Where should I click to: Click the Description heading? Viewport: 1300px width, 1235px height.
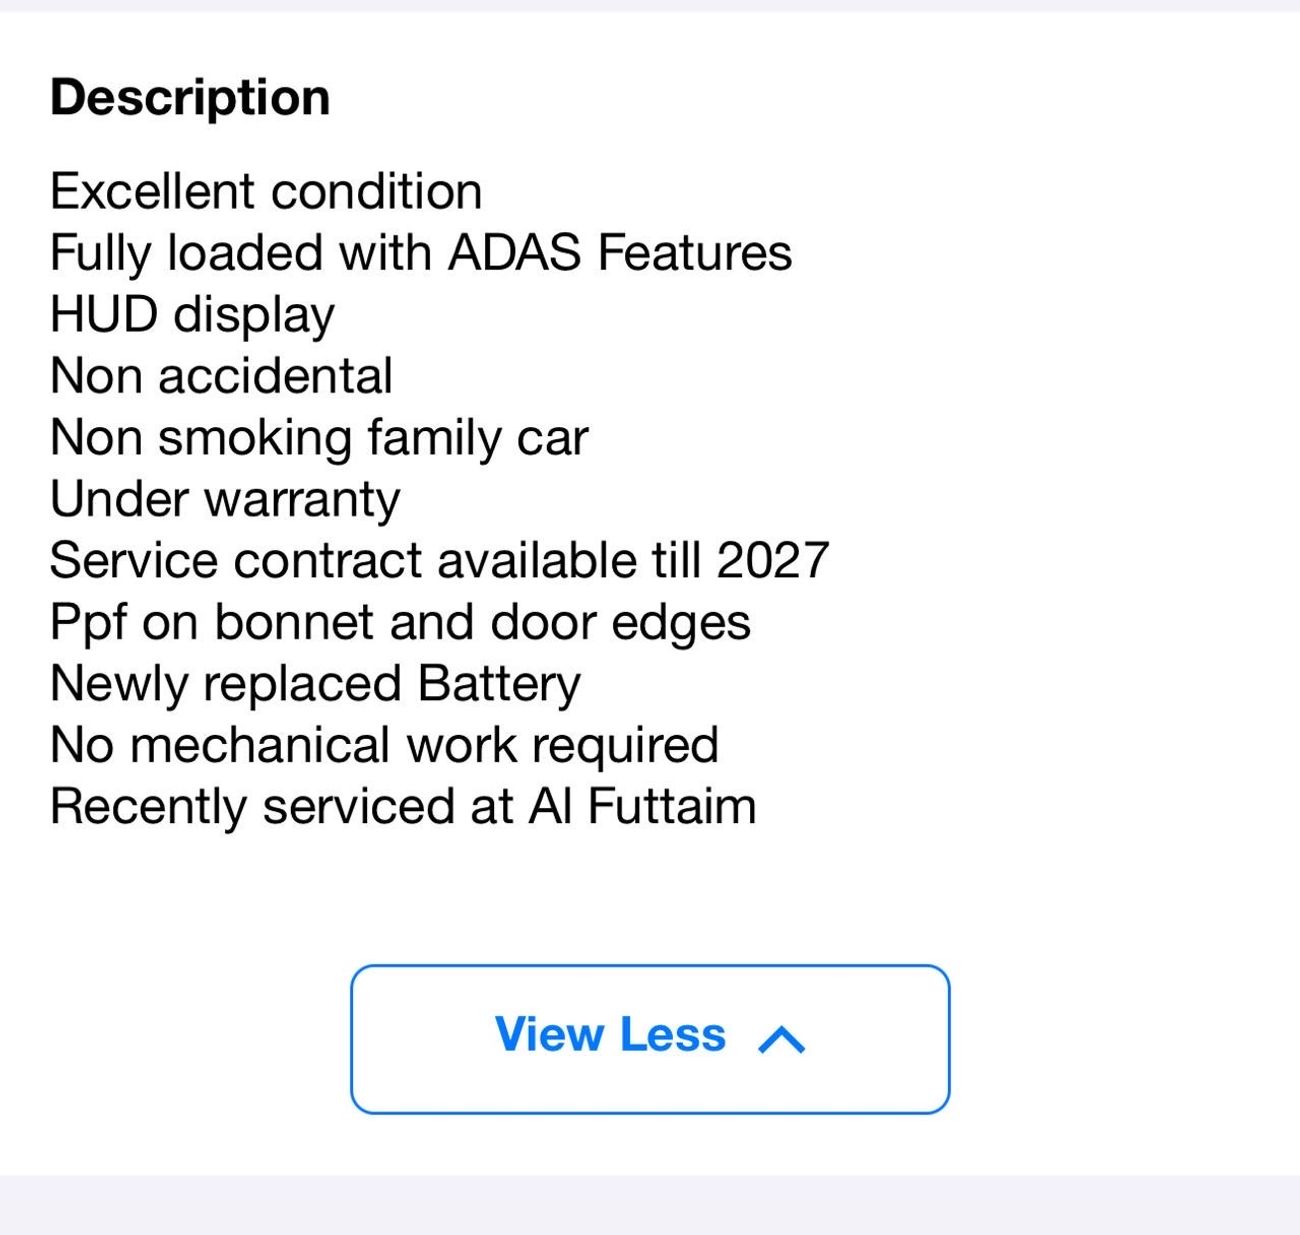[x=190, y=98]
